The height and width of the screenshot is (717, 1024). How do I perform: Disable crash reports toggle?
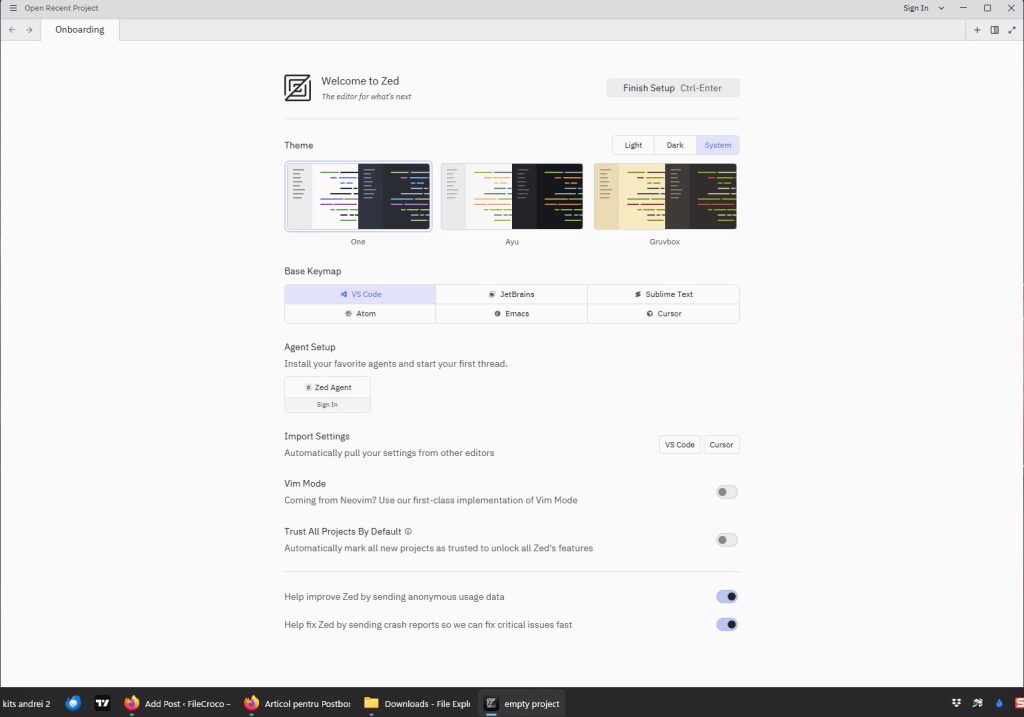click(x=726, y=625)
